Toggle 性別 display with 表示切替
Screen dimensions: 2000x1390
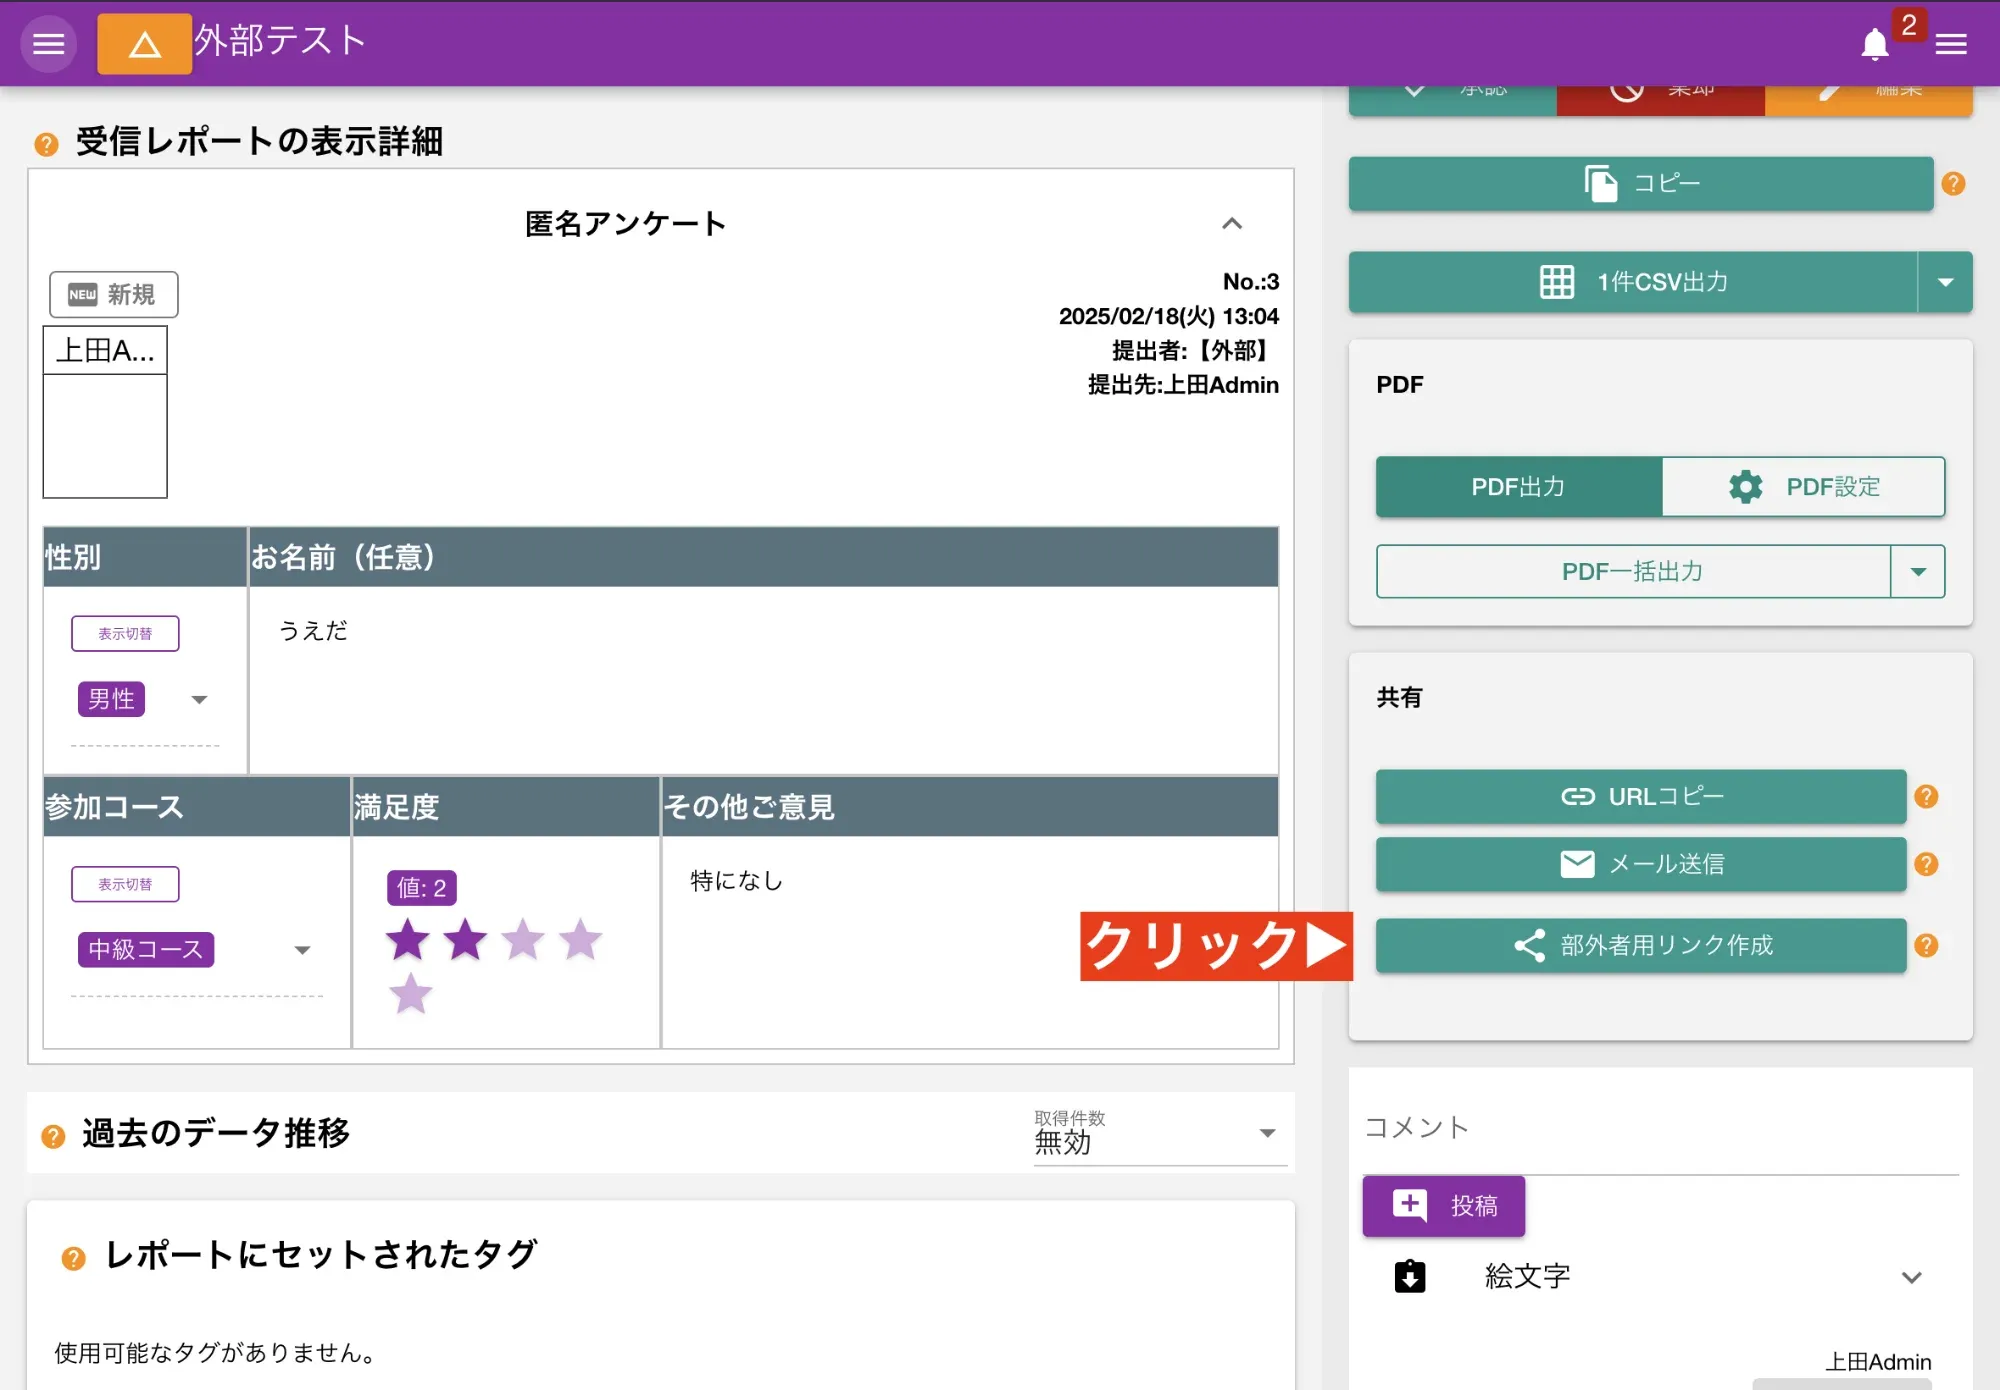click(125, 632)
